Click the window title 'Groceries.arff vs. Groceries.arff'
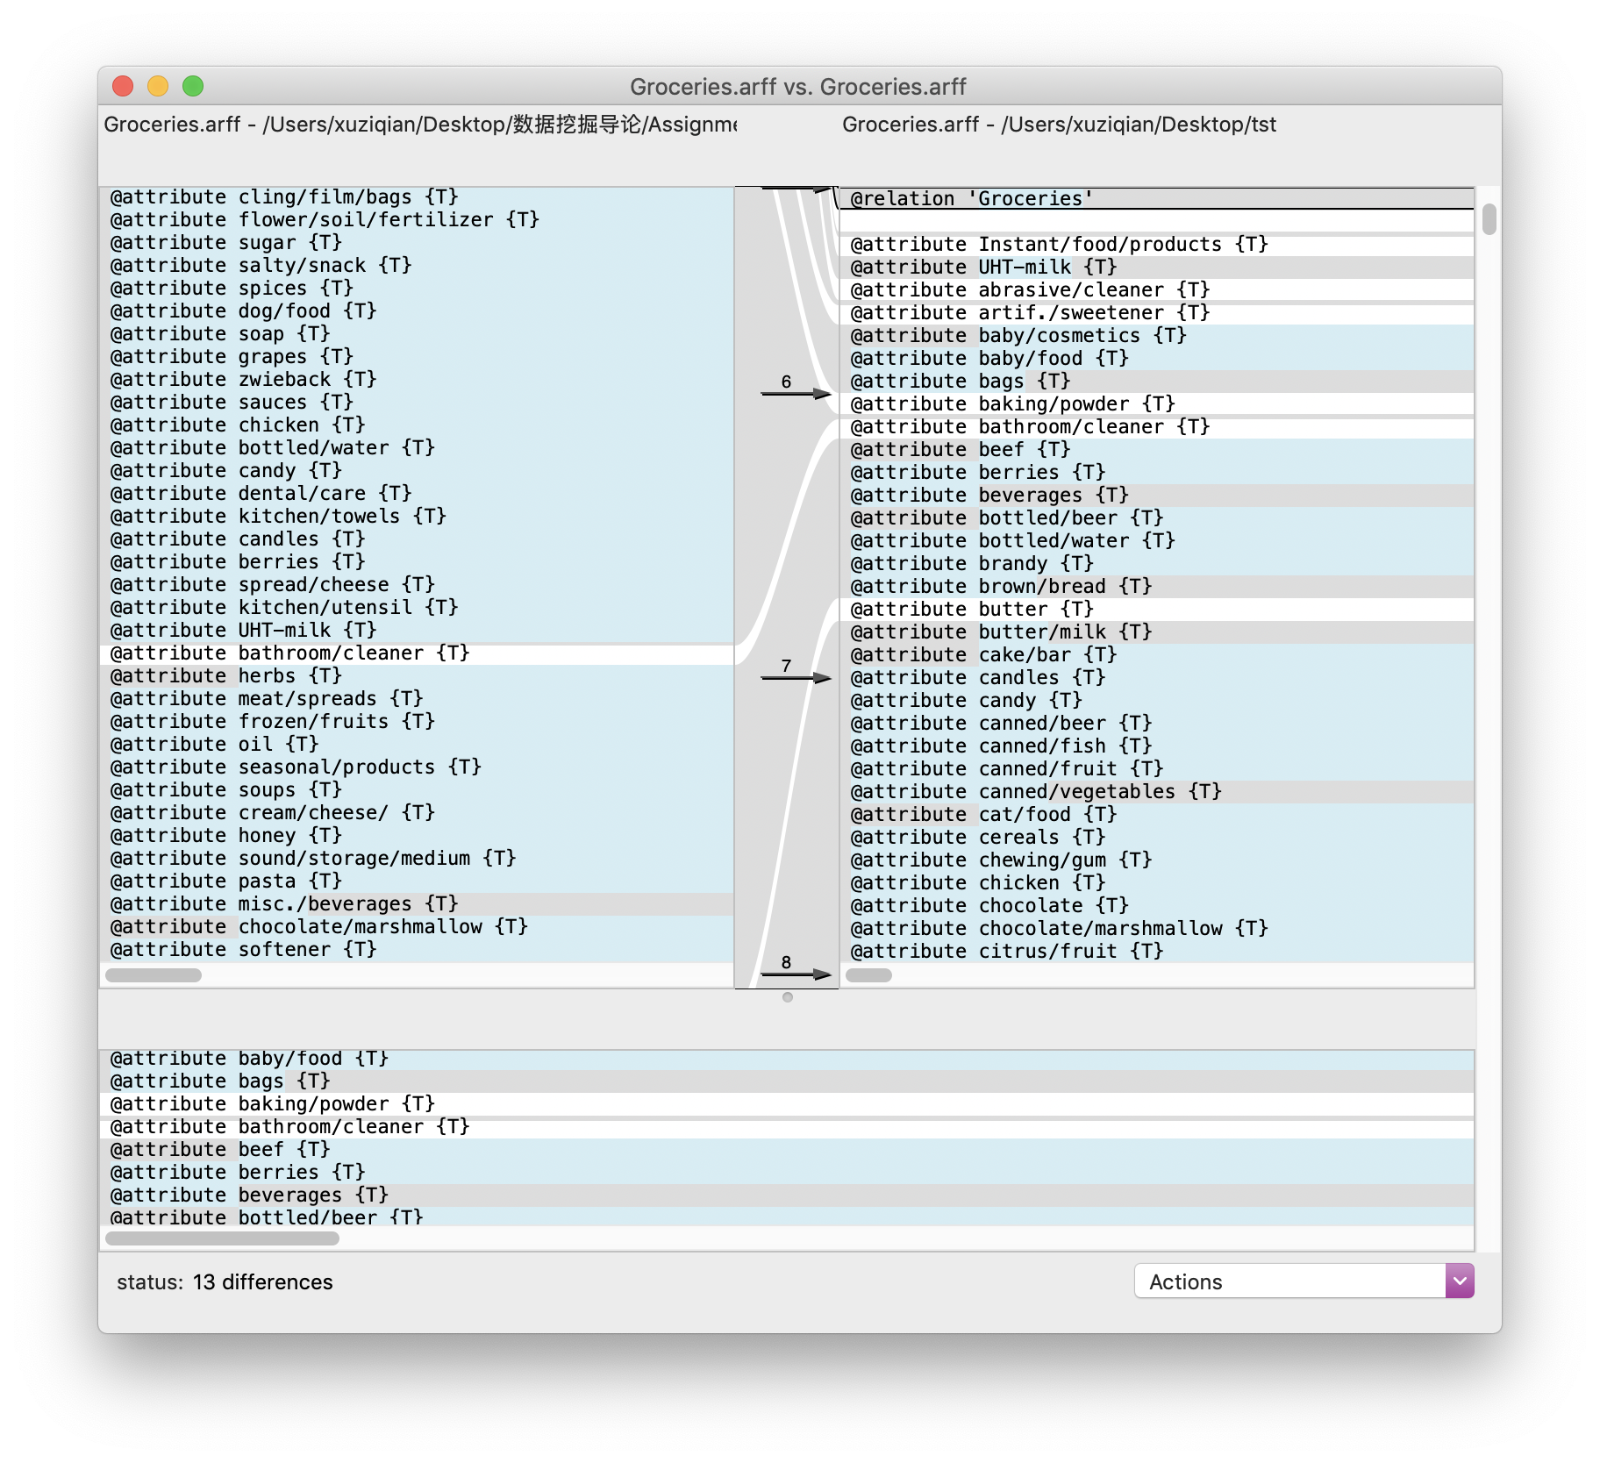This screenshot has width=1600, height=1463. pyautogui.click(x=798, y=87)
